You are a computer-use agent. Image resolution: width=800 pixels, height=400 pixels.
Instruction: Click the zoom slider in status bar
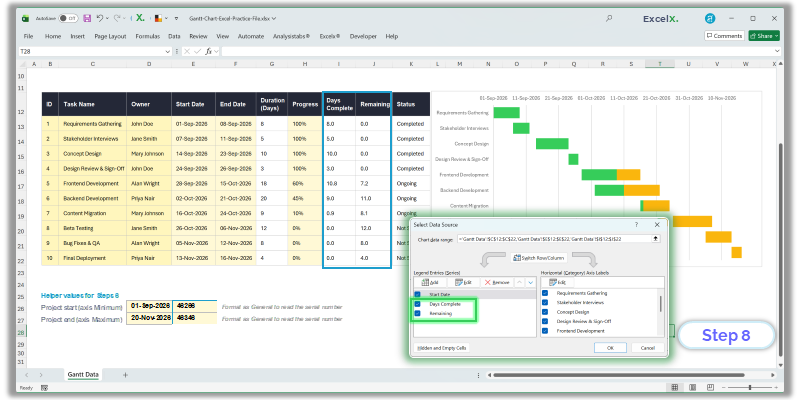point(748,388)
